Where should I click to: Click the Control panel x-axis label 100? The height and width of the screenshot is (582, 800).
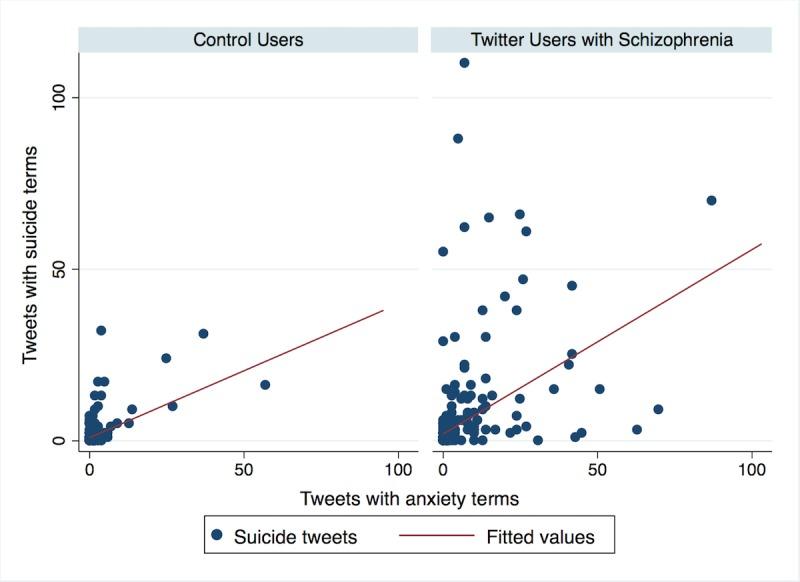tap(398, 469)
